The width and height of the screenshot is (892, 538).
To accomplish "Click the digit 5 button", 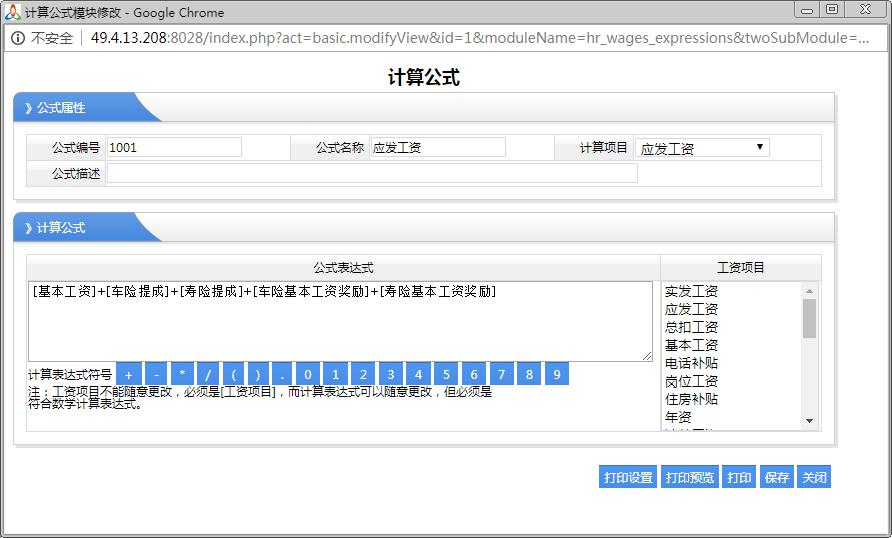I will click(x=446, y=374).
